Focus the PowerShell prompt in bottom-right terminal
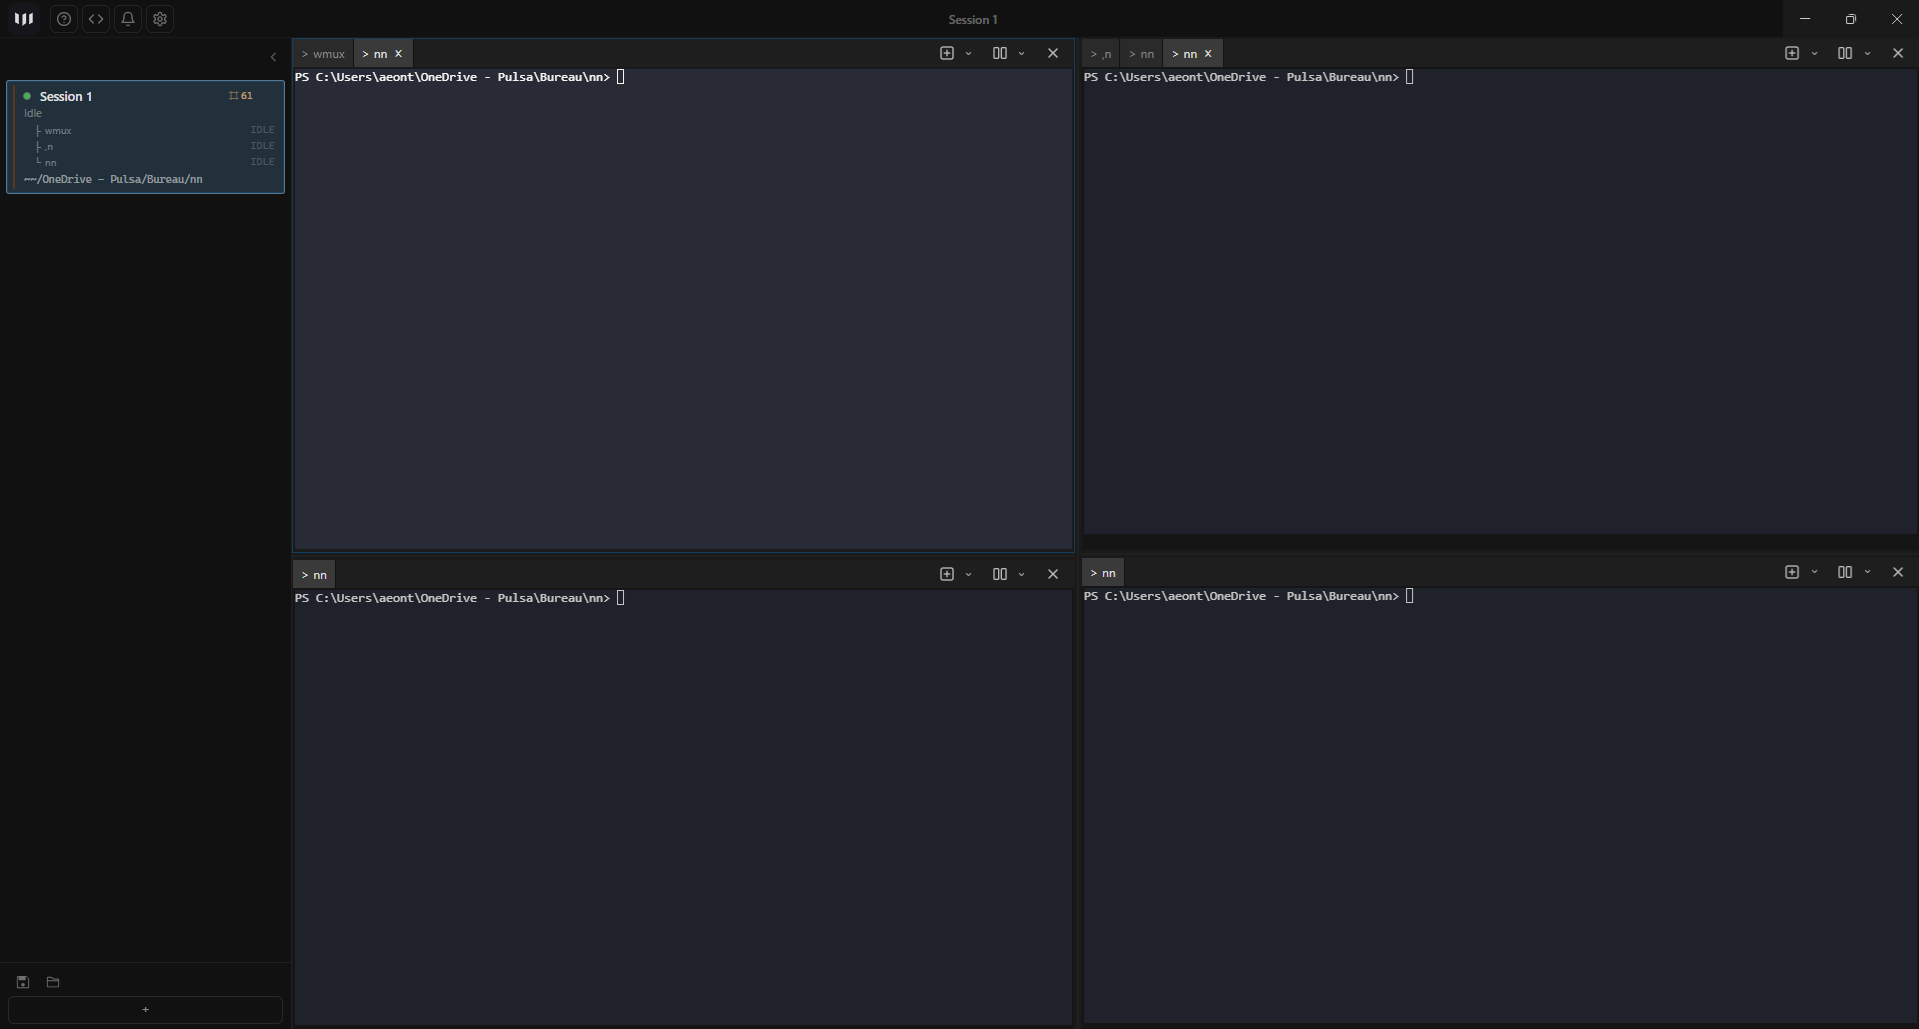1919x1029 pixels. pyautogui.click(x=1249, y=596)
